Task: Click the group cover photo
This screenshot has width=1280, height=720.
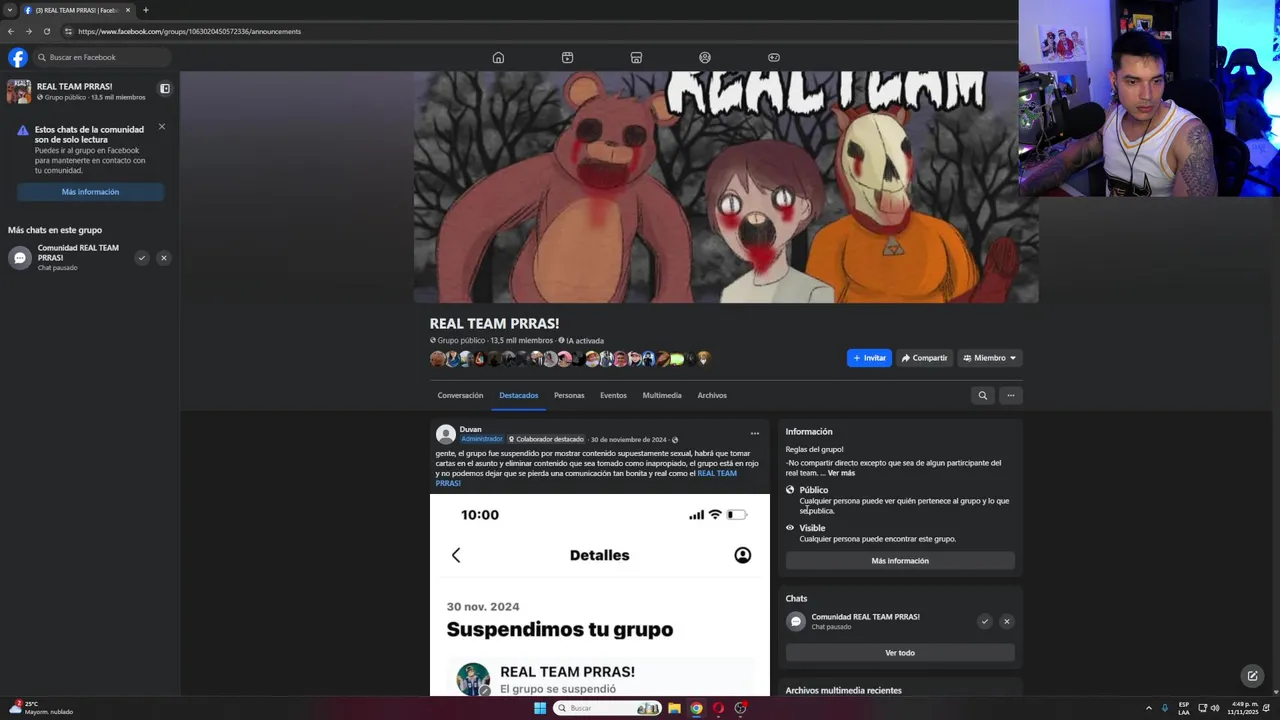Action: [726, 186]
